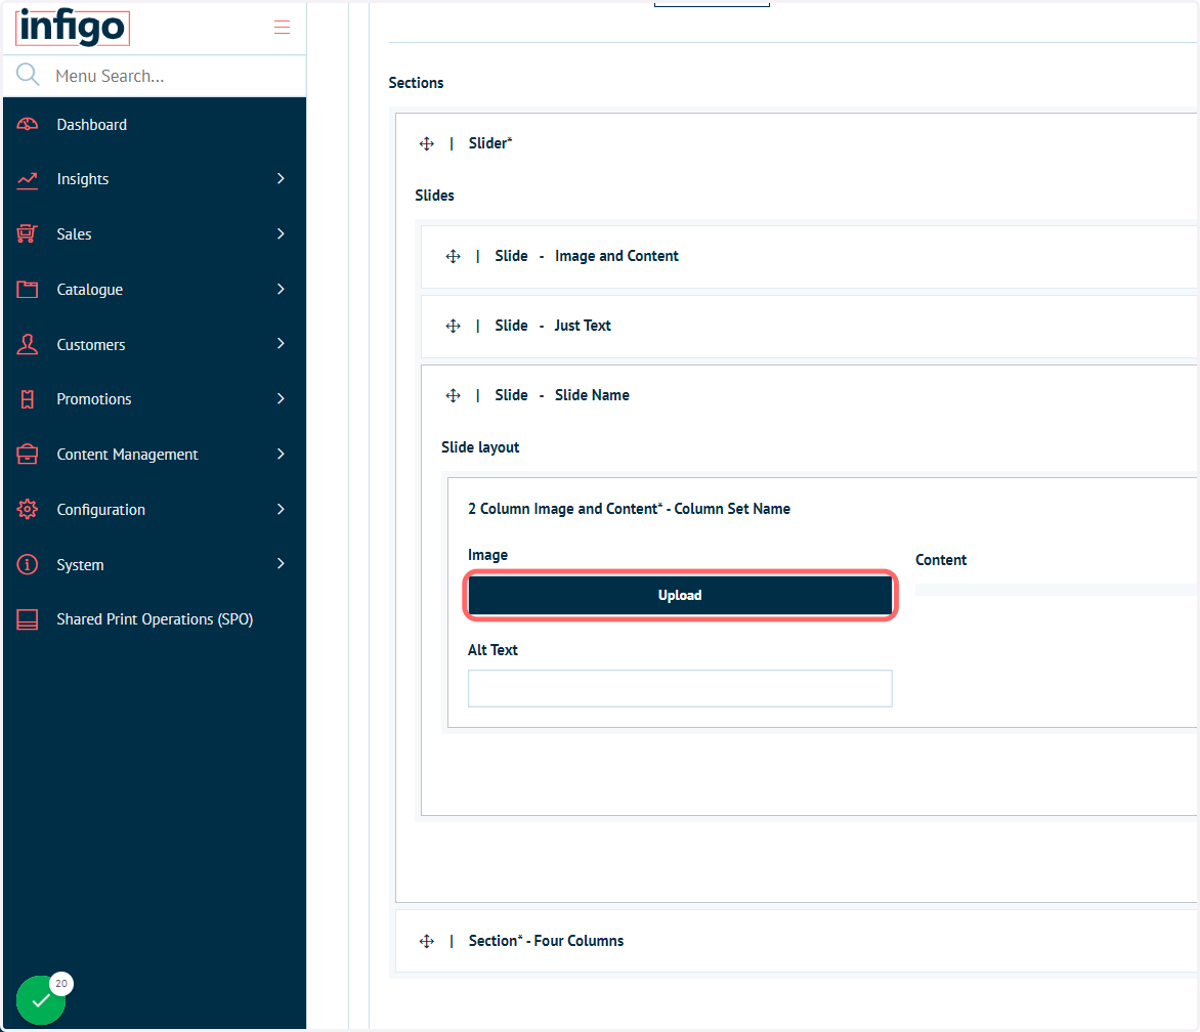This screenshot has width=1200, height=1032.
Task: Click the green checkmark status badge
Action: [41, 1000]
